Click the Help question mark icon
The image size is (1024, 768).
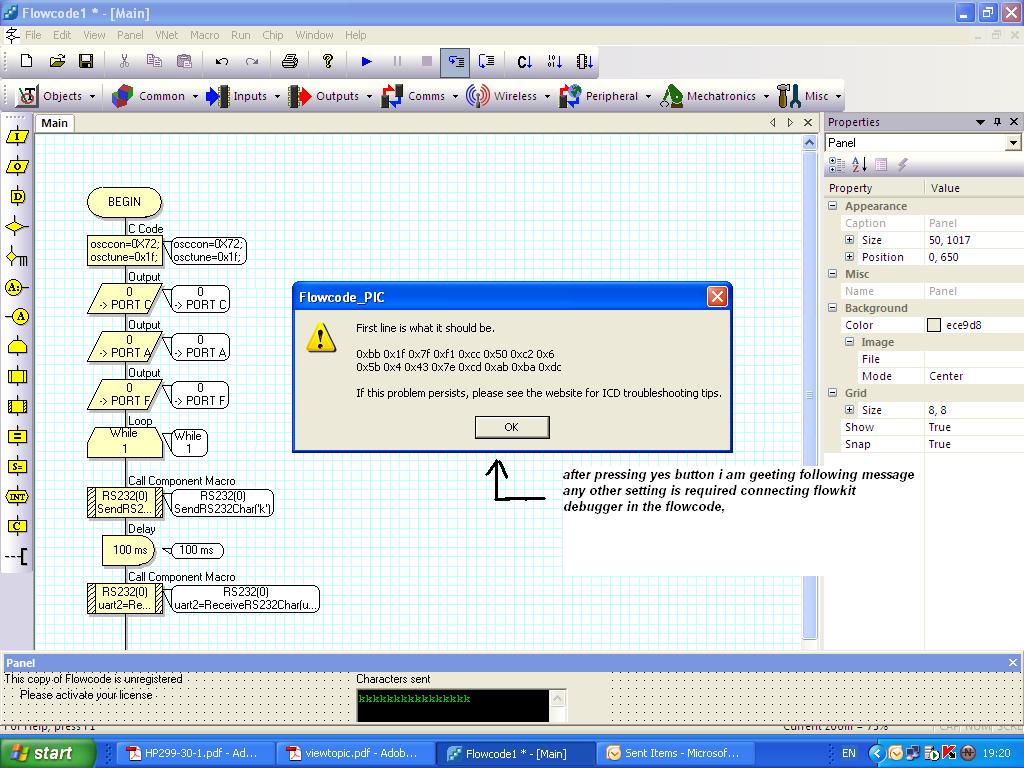click(328, 61)
